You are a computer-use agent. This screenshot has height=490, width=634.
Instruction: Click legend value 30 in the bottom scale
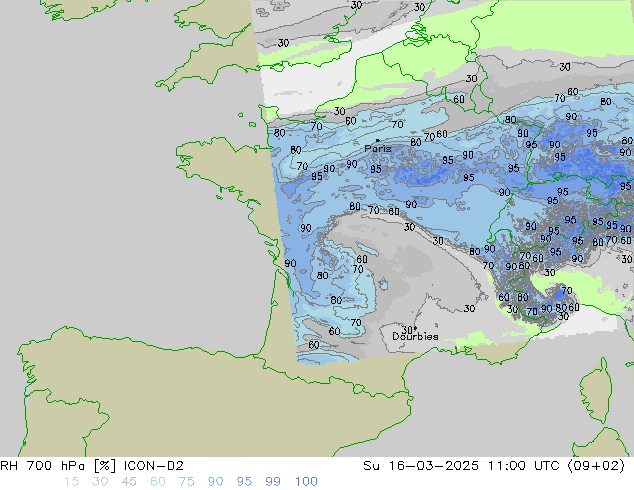(x=100, y=482)
